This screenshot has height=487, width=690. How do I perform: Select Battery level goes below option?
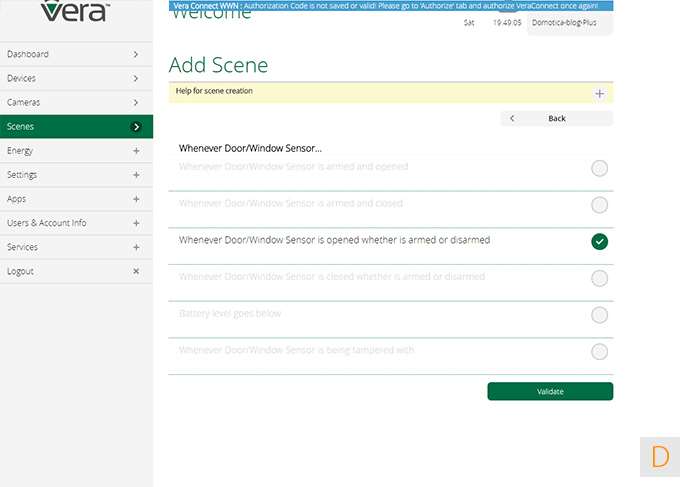pos(599,315)
